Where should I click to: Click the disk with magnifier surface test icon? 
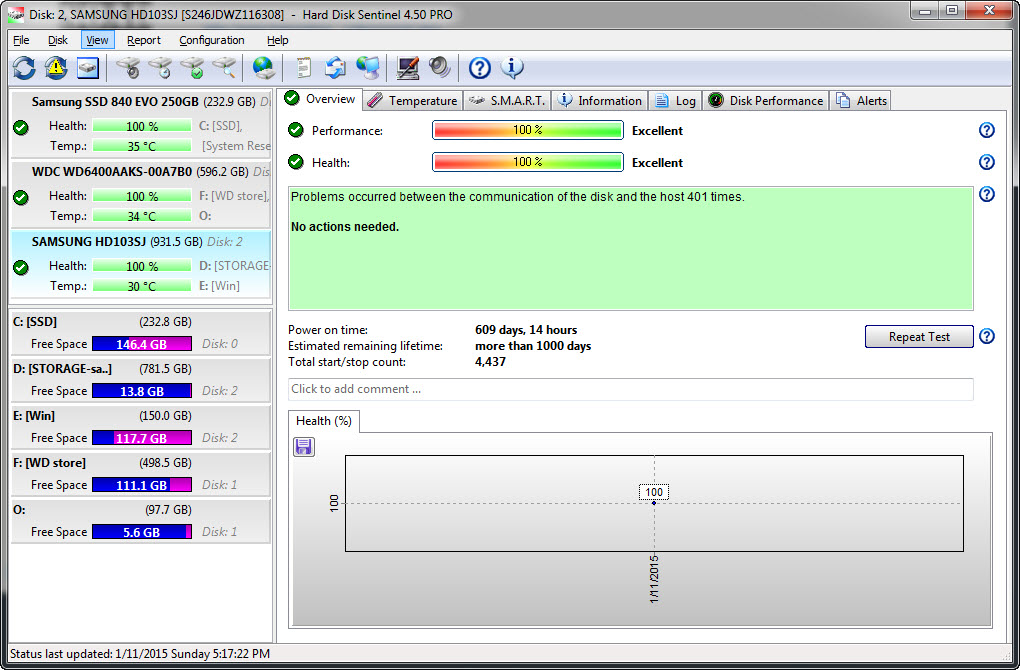tap(224, 68)
